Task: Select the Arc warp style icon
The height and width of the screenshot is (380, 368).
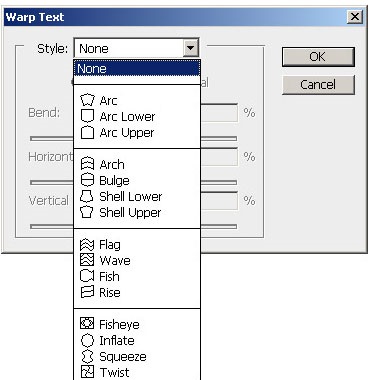Action: point(87,100)
